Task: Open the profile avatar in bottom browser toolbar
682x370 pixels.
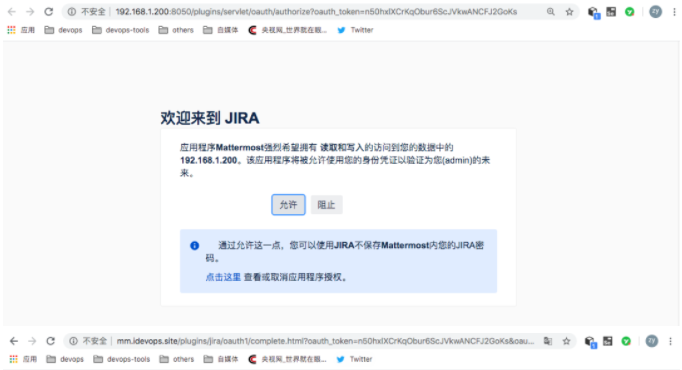Action: tap(652, 341)
